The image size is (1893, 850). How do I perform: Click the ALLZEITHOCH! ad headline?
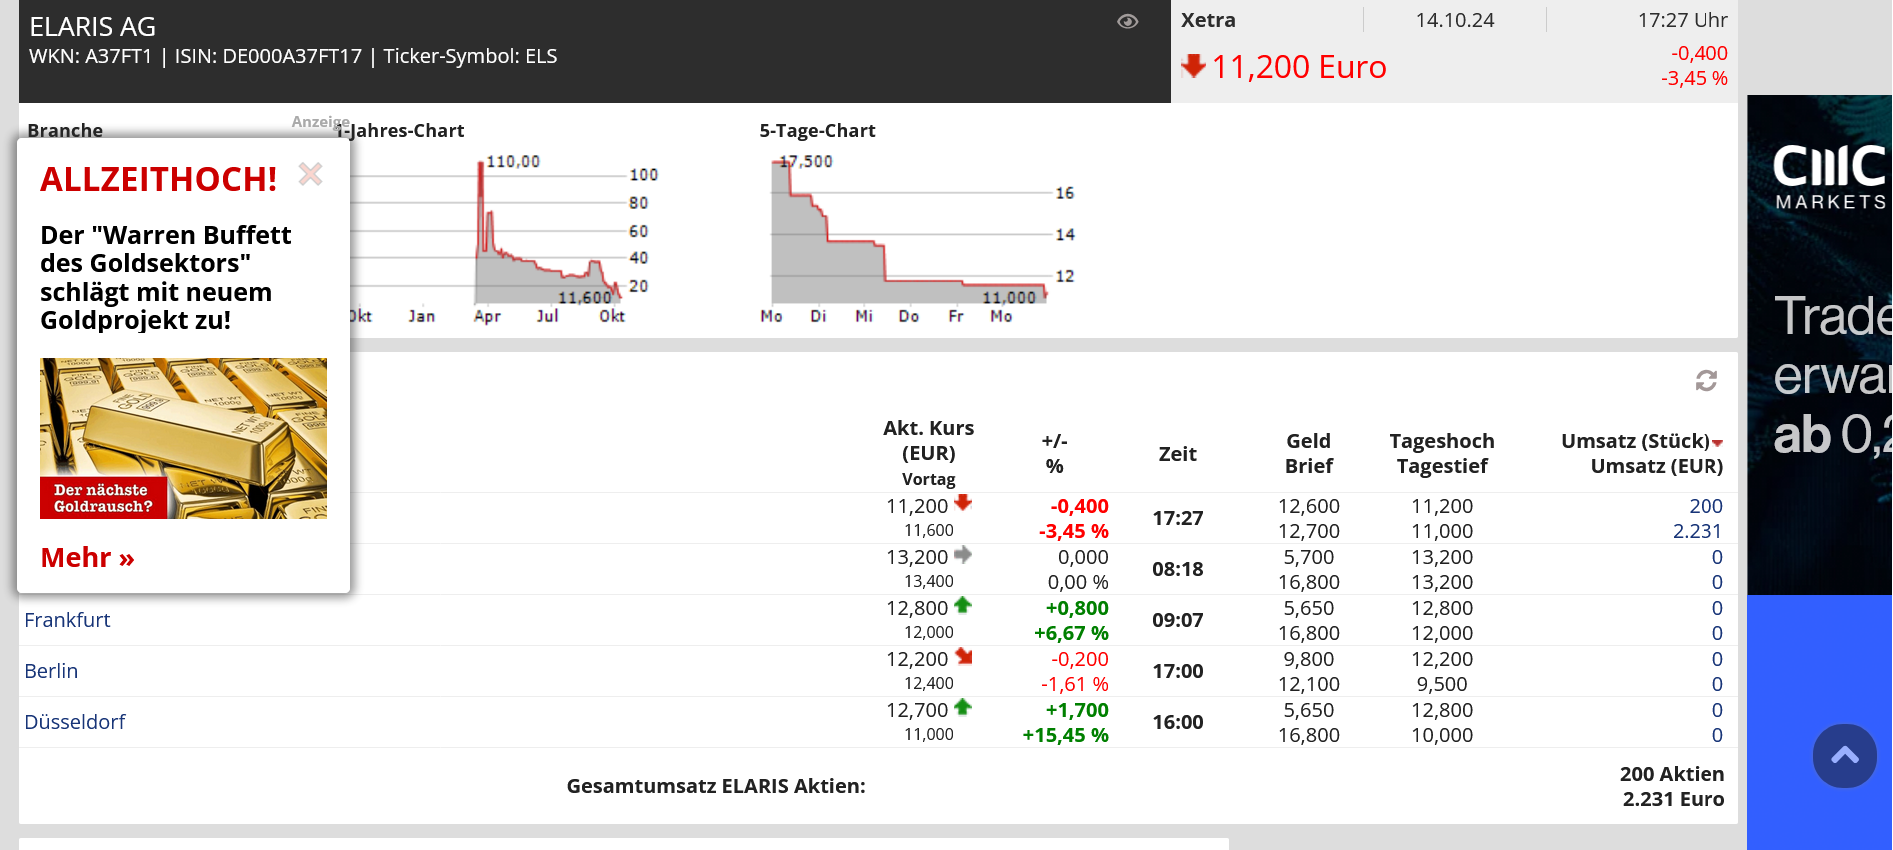tap(159, 180)
